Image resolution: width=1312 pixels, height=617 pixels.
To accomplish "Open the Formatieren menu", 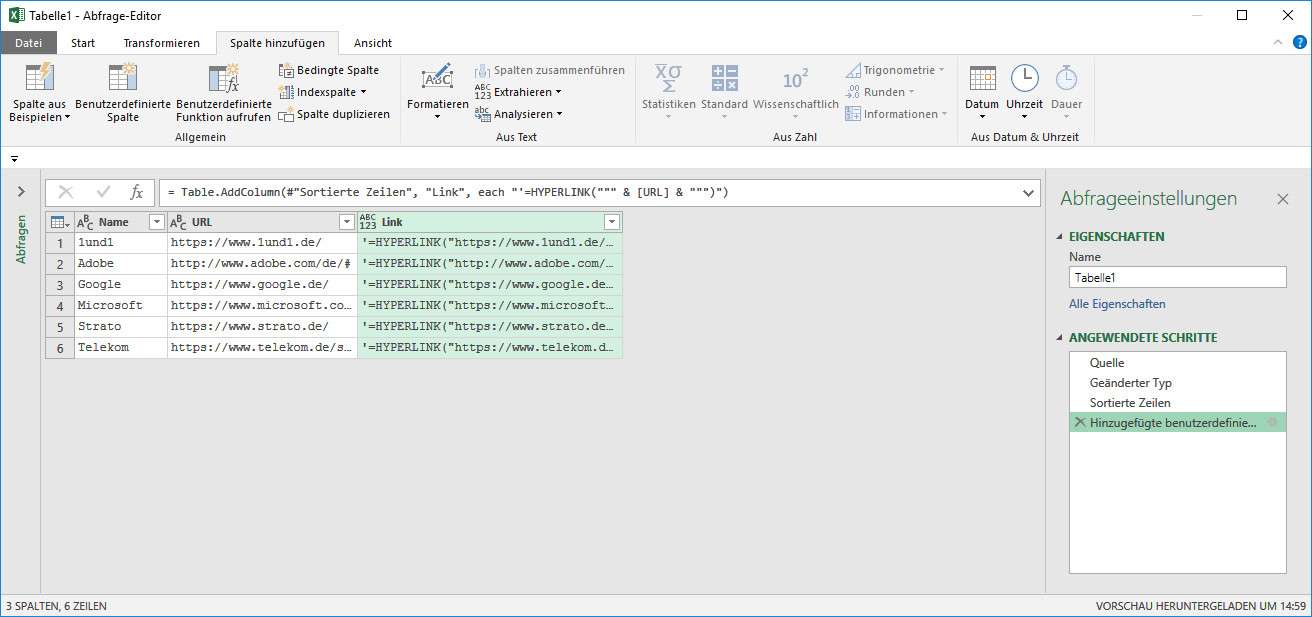I will tap(437, 93).
